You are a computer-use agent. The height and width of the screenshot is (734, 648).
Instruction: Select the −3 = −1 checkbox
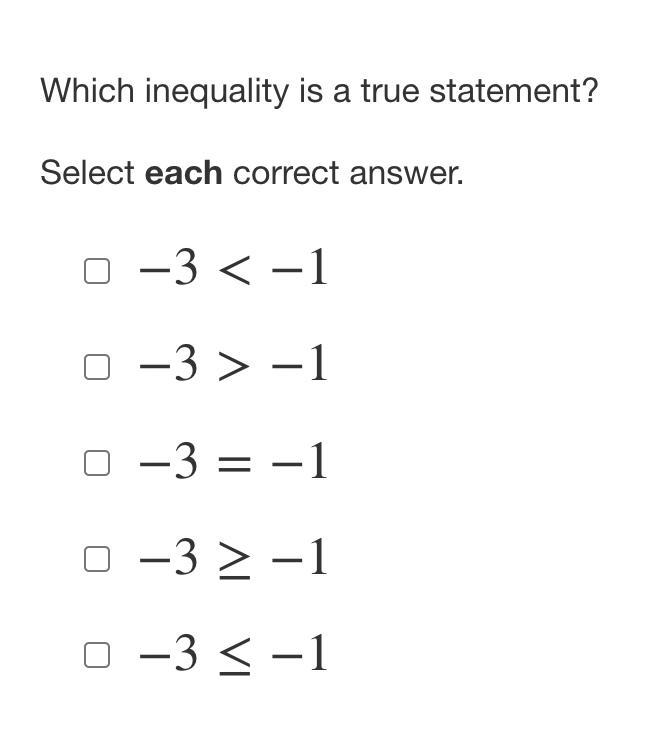point(97,463)
